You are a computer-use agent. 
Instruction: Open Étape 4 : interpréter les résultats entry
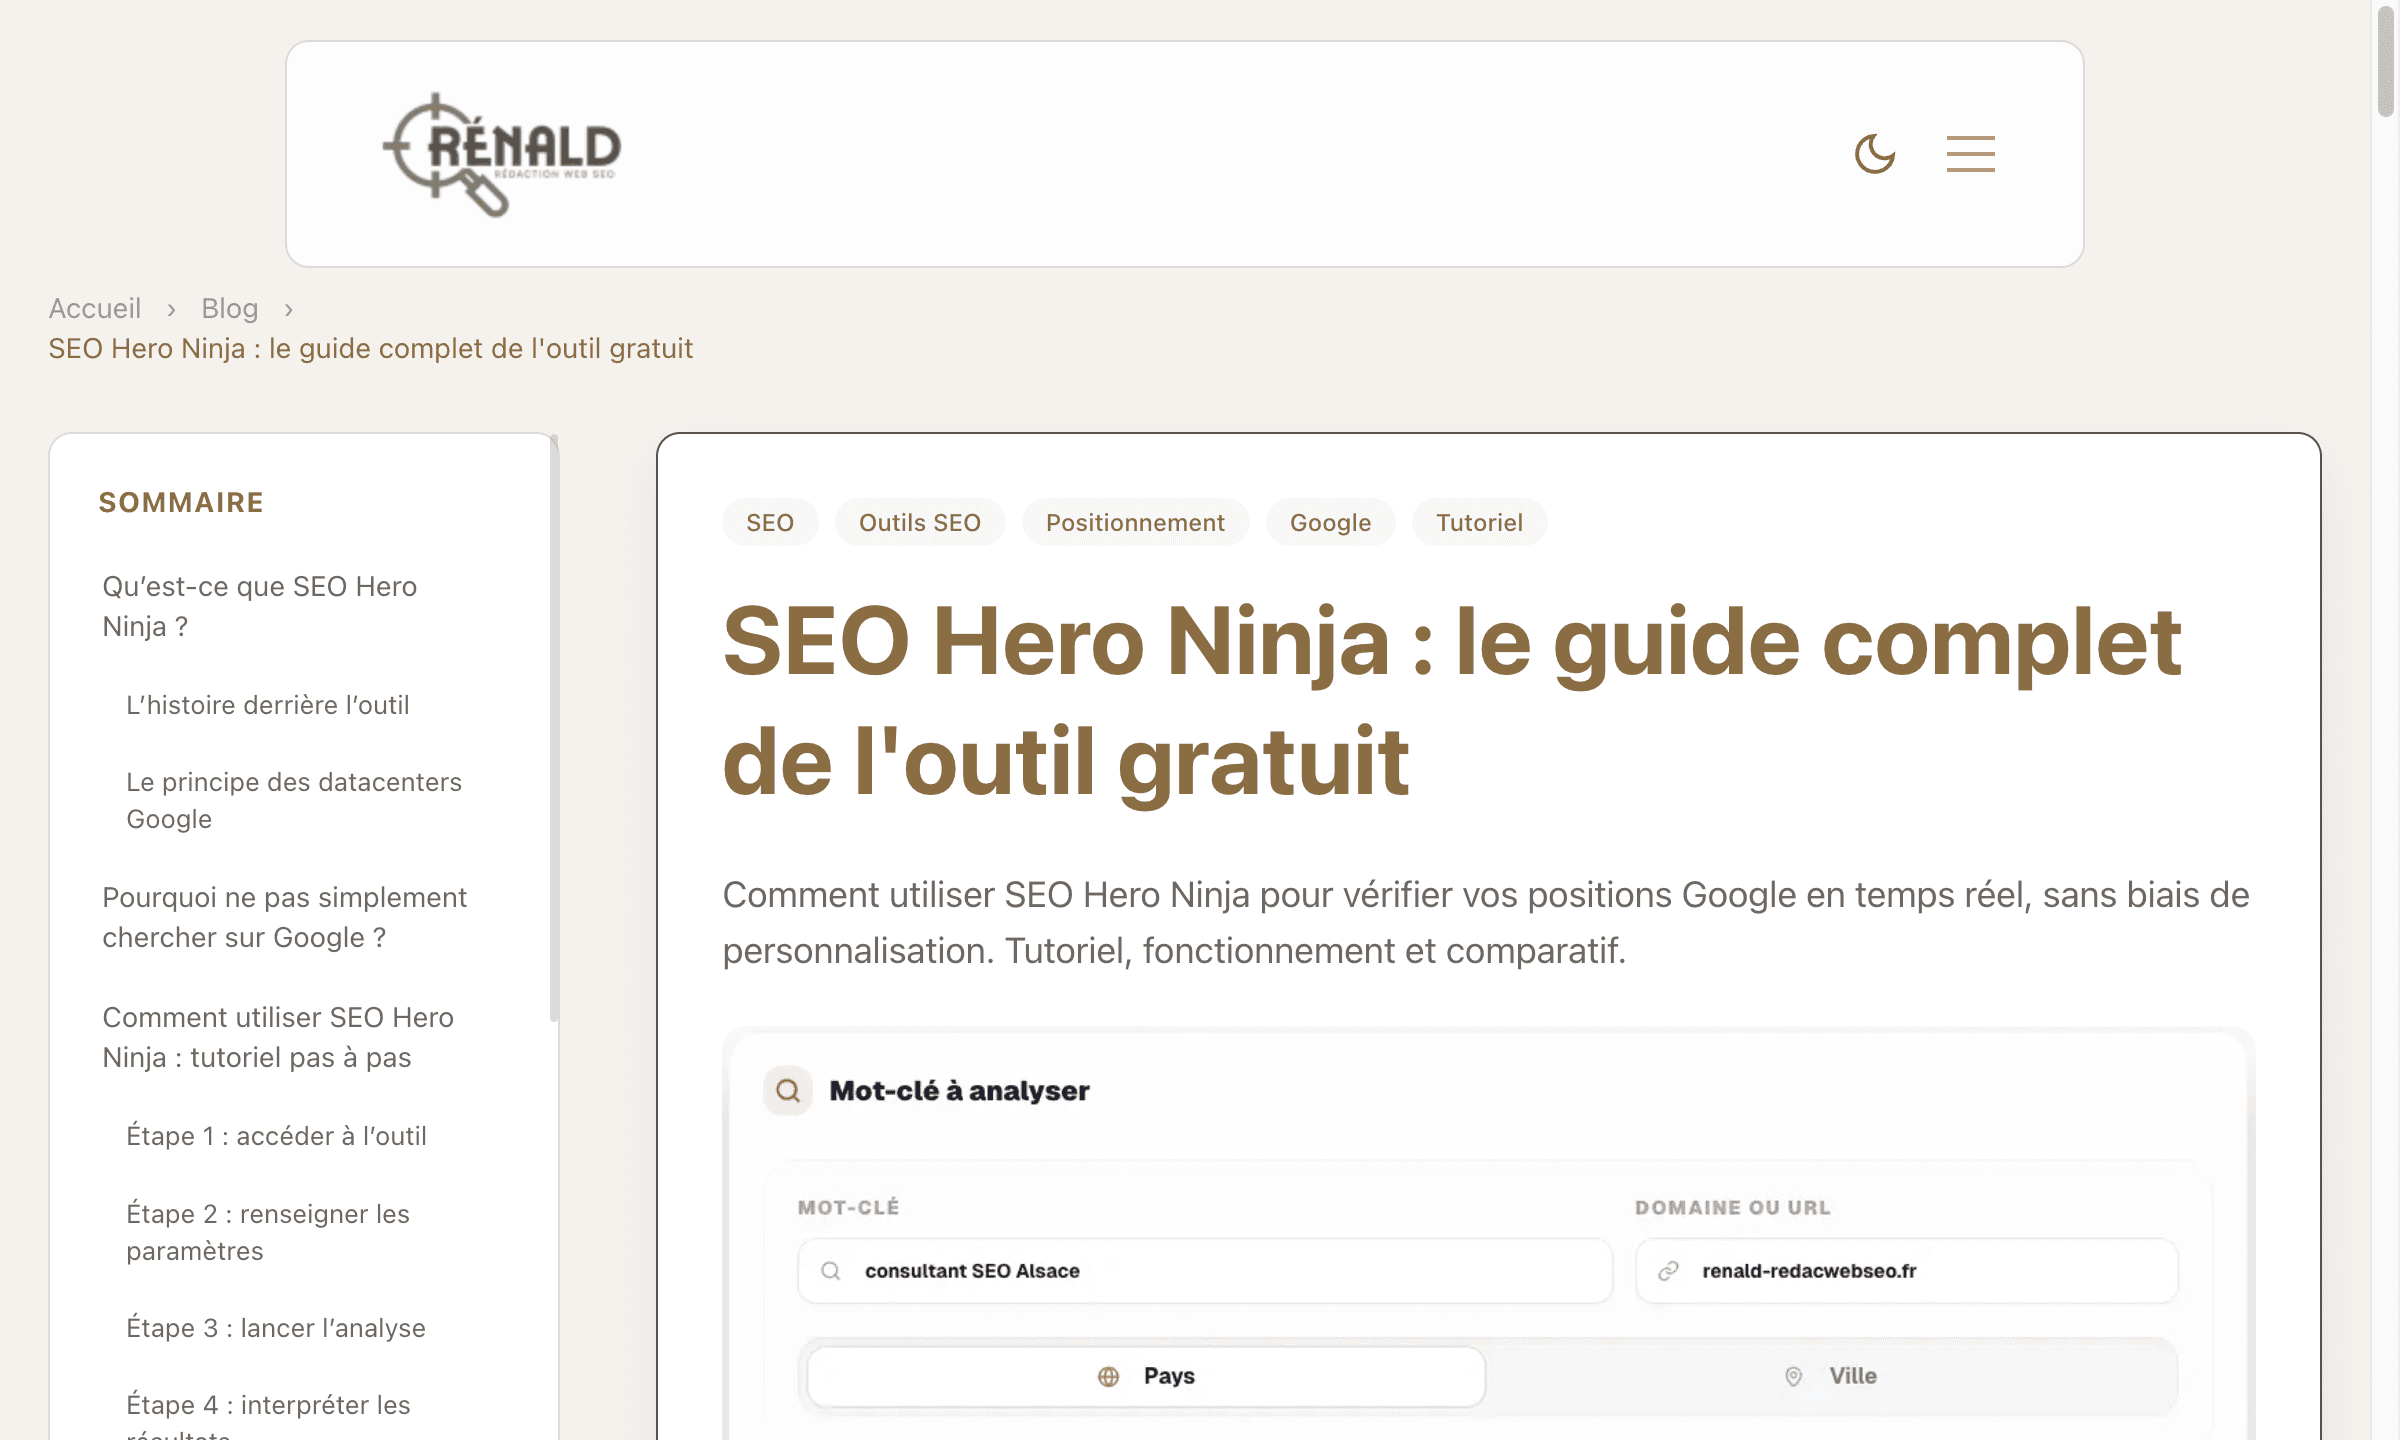point(268,1404)
